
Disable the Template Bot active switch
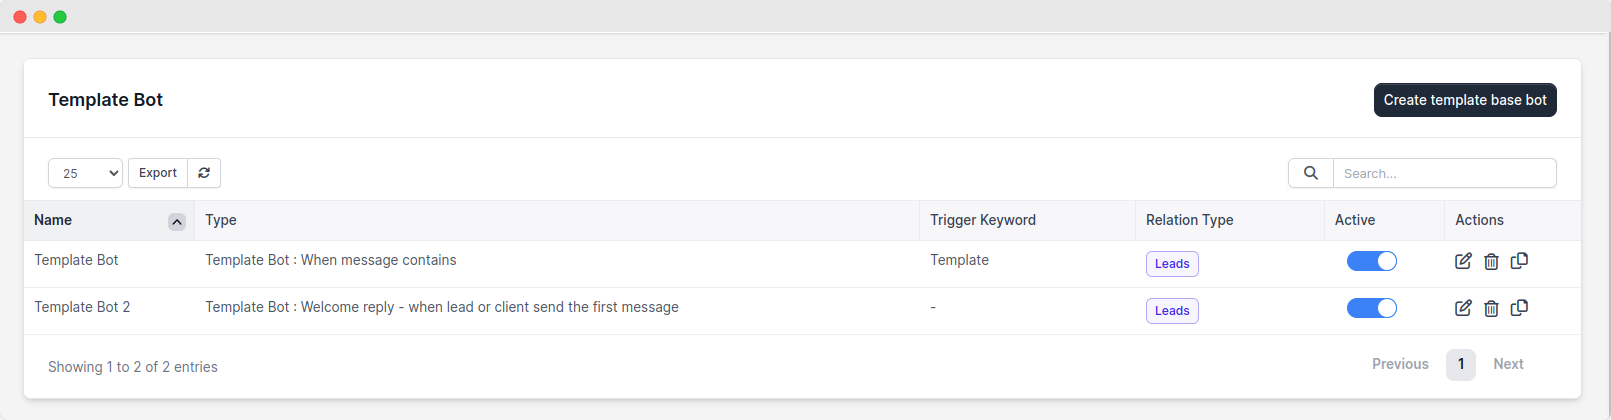[x=1371, y=261]
